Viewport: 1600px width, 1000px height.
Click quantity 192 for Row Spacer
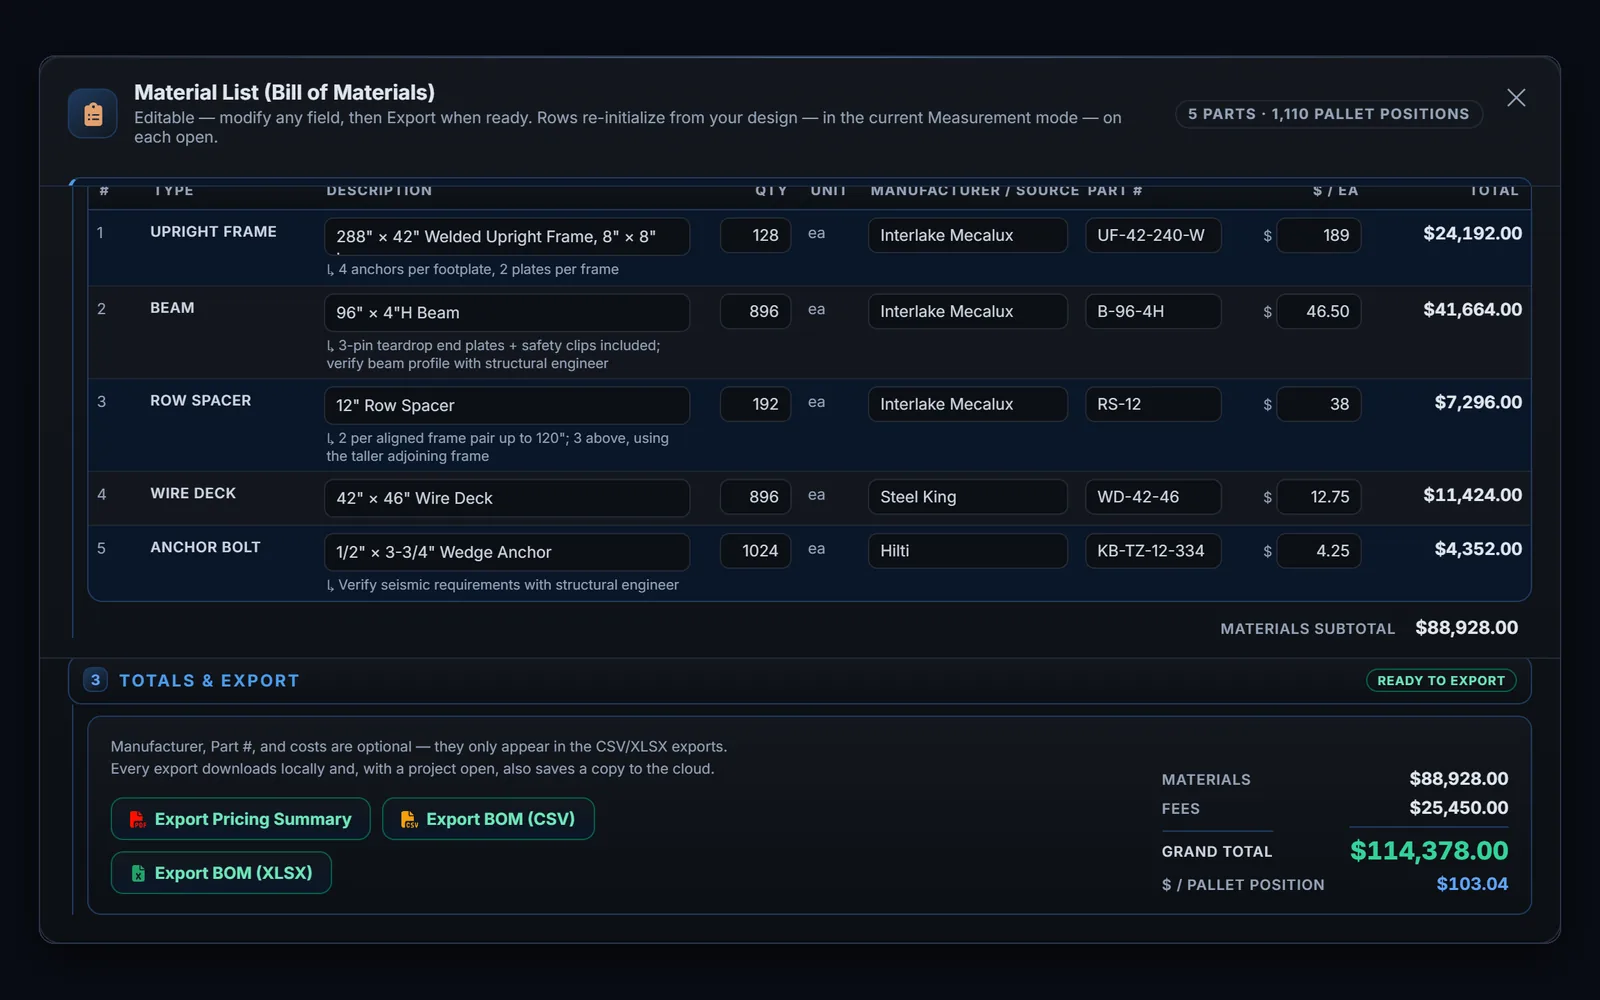tap(756, 404)
